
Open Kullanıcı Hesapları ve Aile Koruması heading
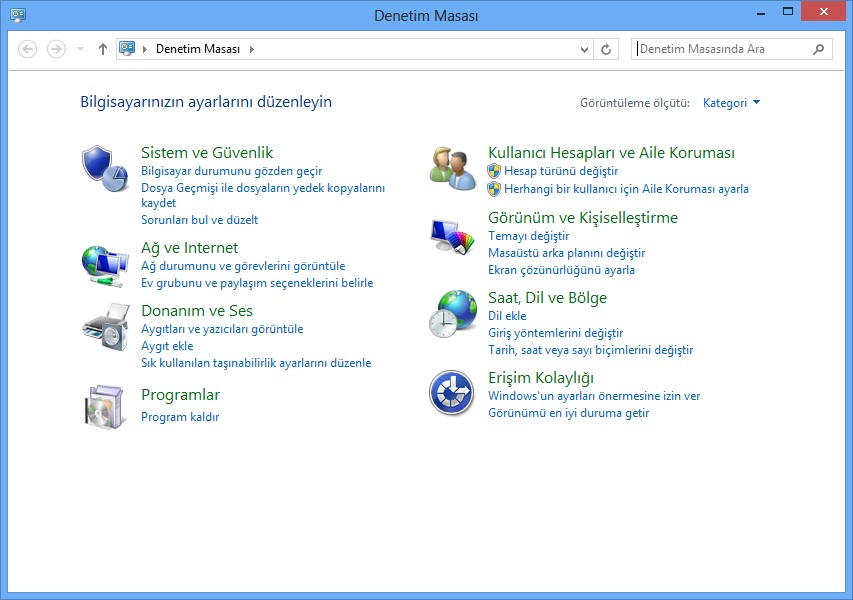pyautogui.click(x=611, y=153)
